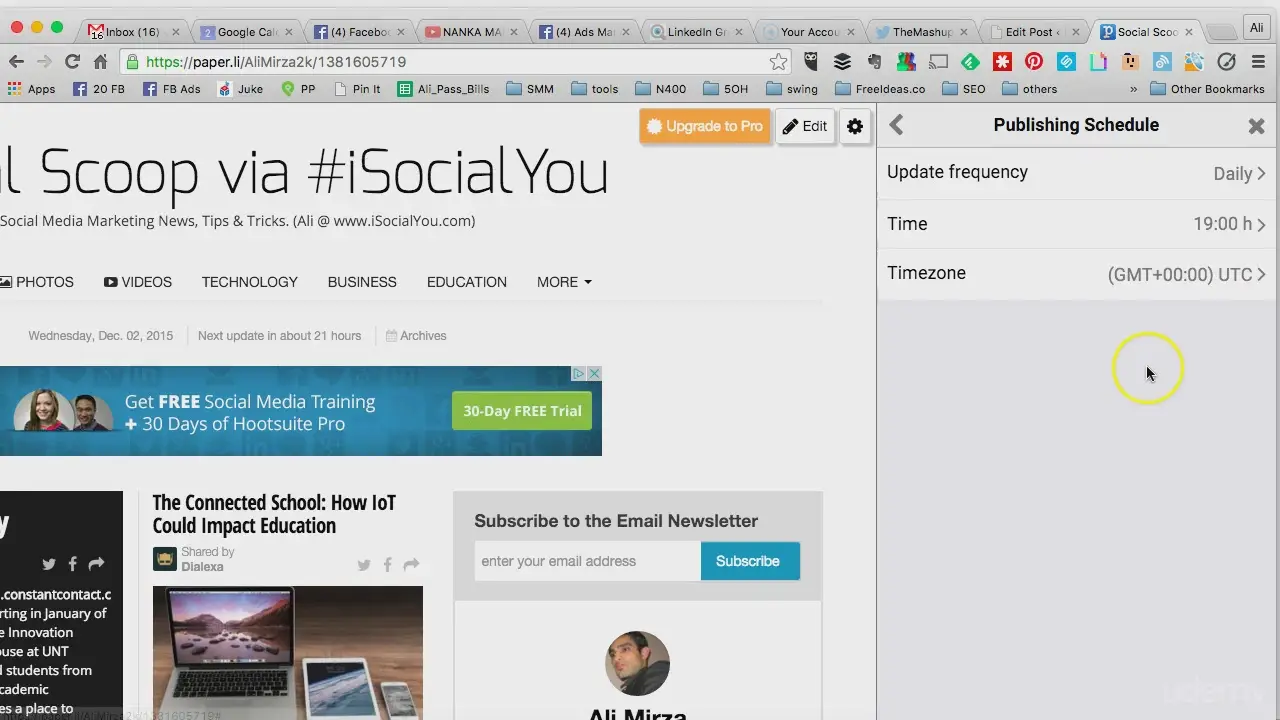Open Update frequency setting
The image size is (1280, 720).
click(x=1076, y=173)
